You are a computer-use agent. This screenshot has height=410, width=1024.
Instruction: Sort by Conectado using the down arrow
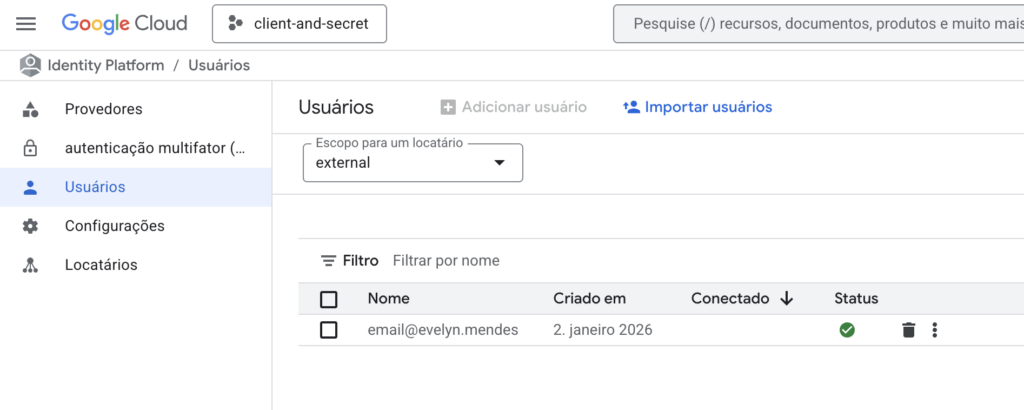(787, 298)
